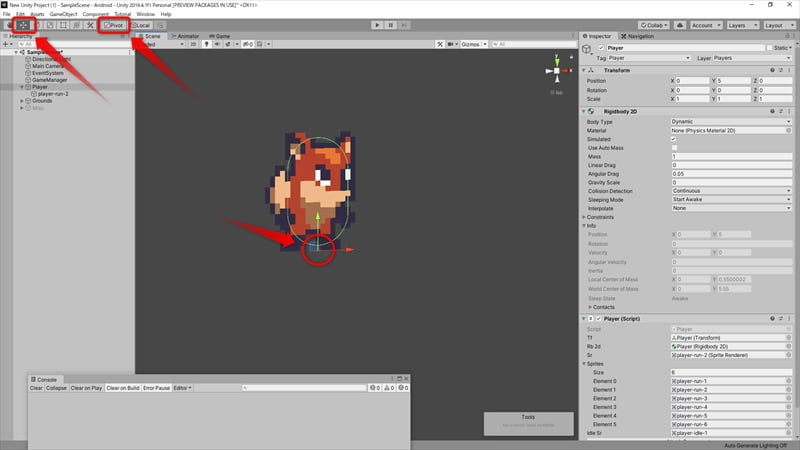The height and width of the screenshot is (450, 800).
Task: Open the Inspector Layer Players dropdown
Action: coord(752,58)
